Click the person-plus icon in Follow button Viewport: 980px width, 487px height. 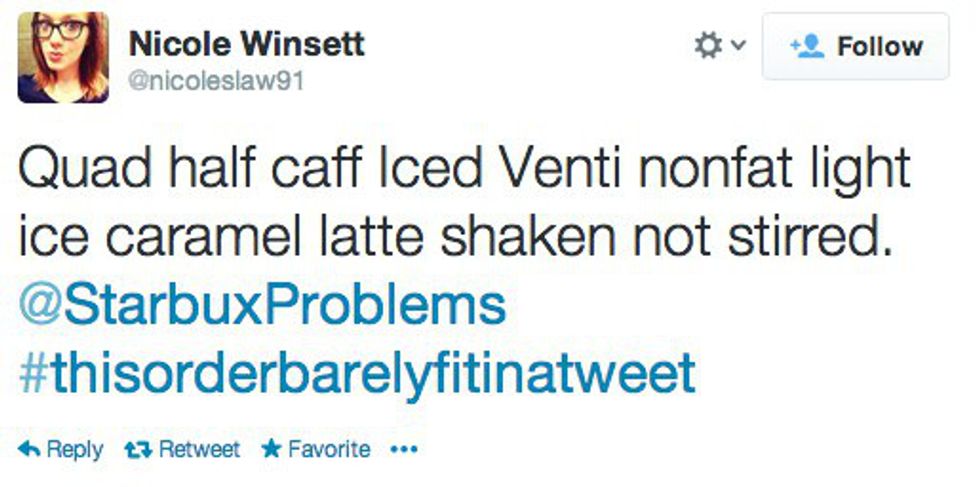(x=807, y=46)
